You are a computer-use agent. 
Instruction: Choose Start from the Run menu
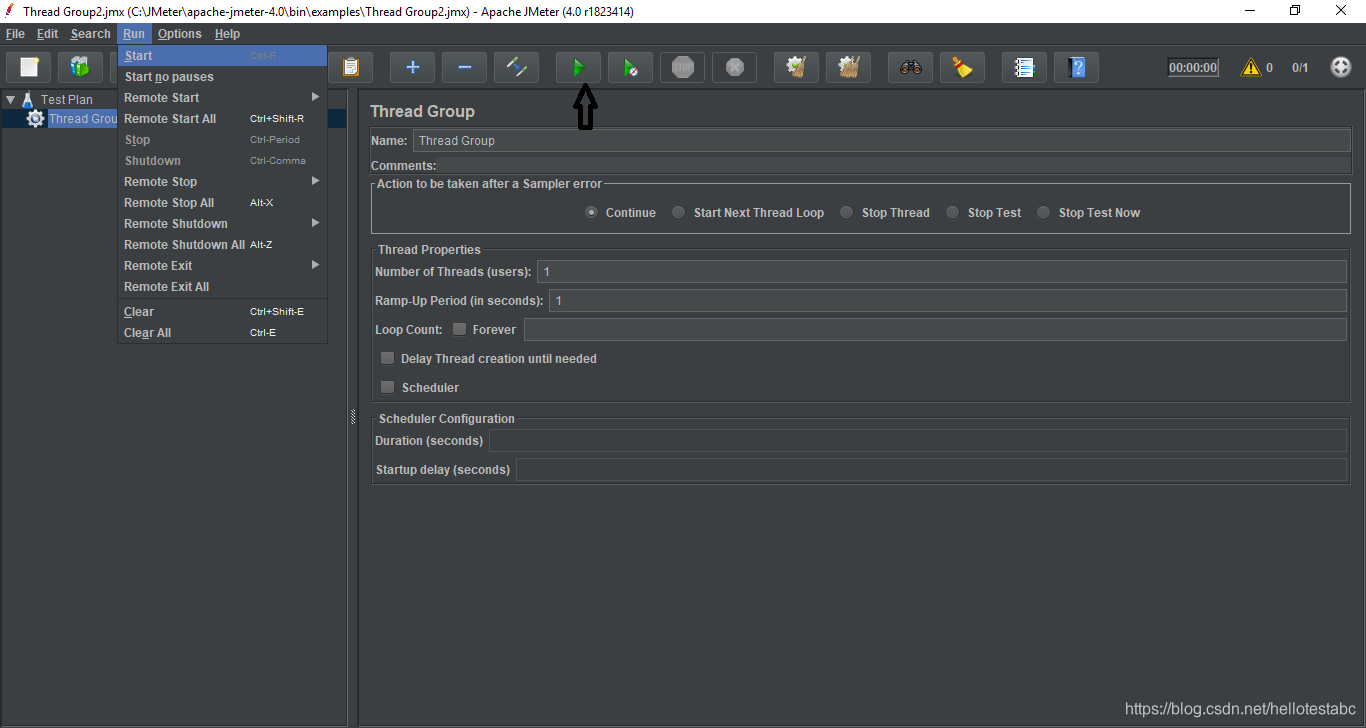tap(222, 56)
